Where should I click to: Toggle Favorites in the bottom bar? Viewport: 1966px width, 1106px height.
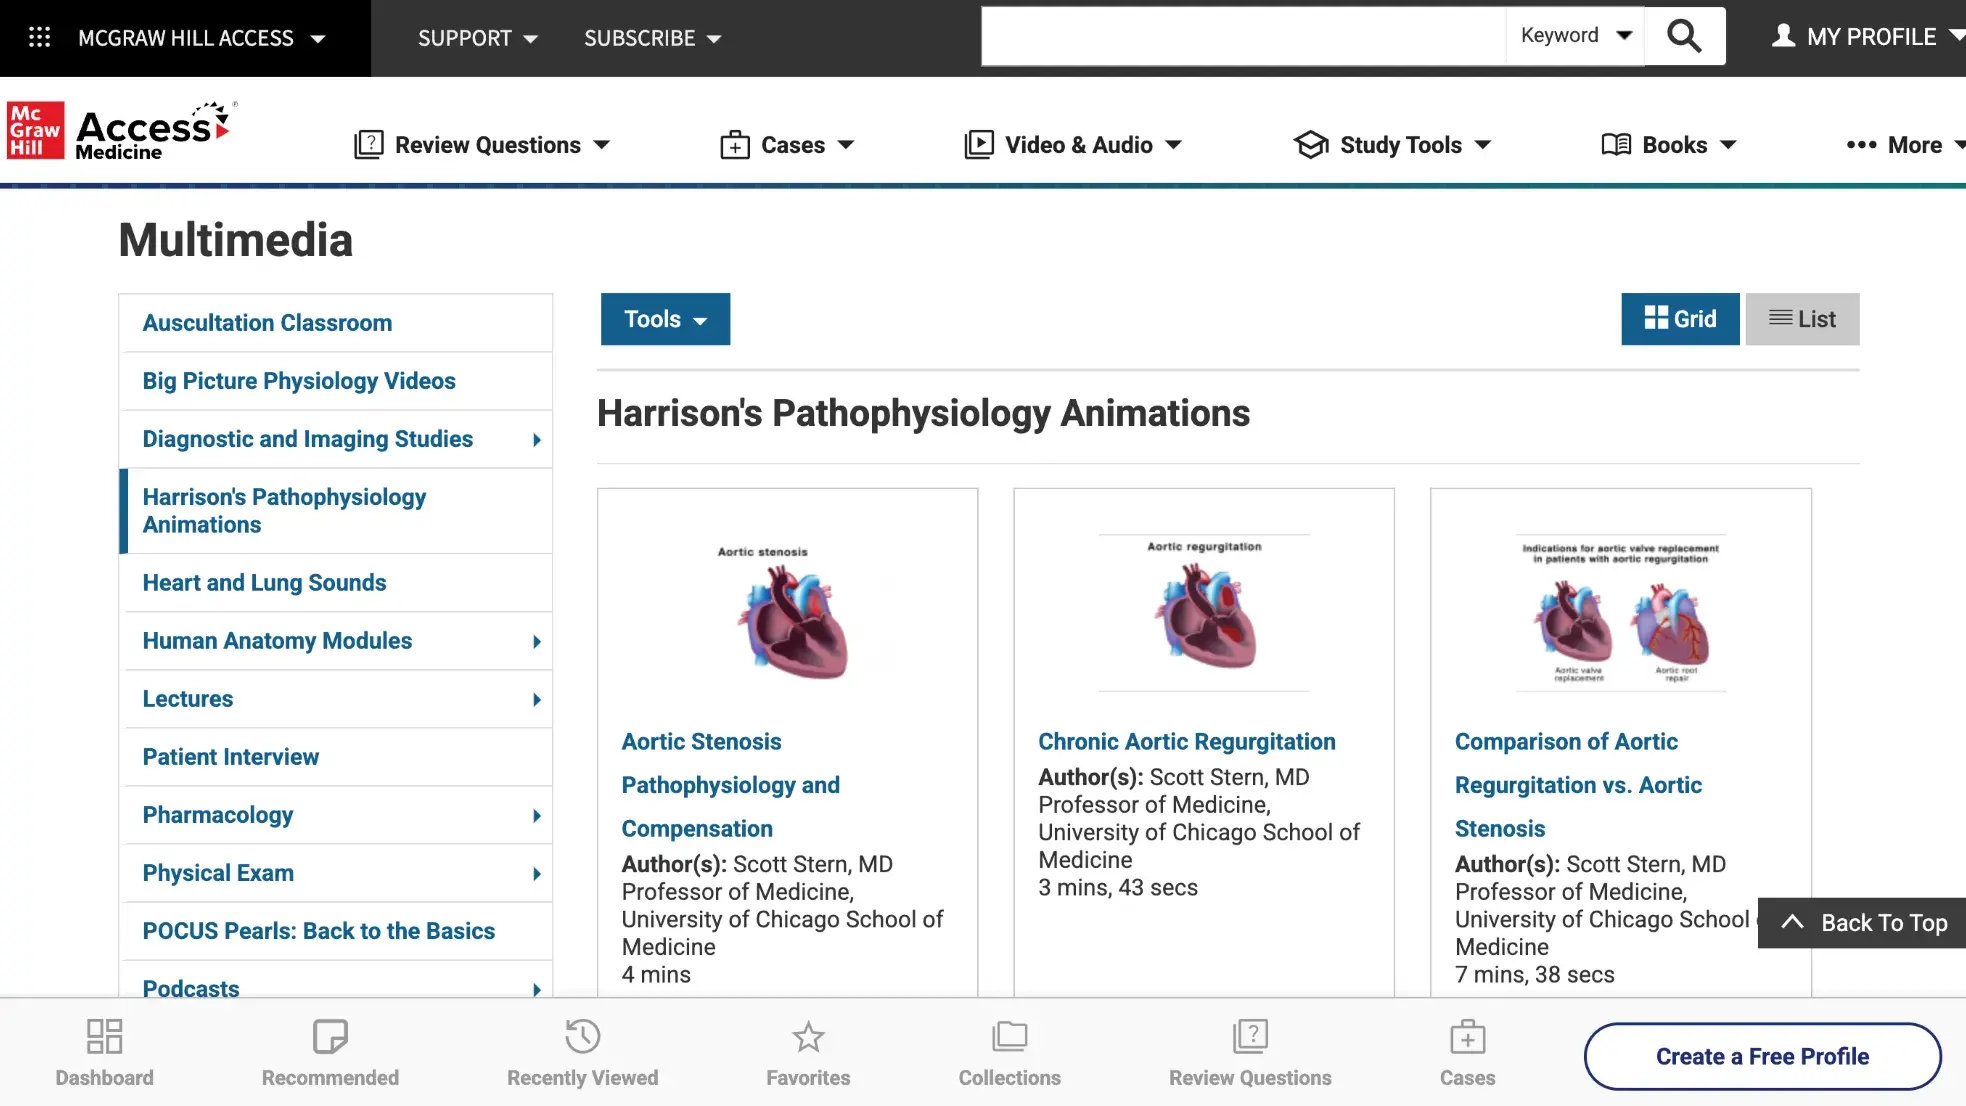[807, 1037]
